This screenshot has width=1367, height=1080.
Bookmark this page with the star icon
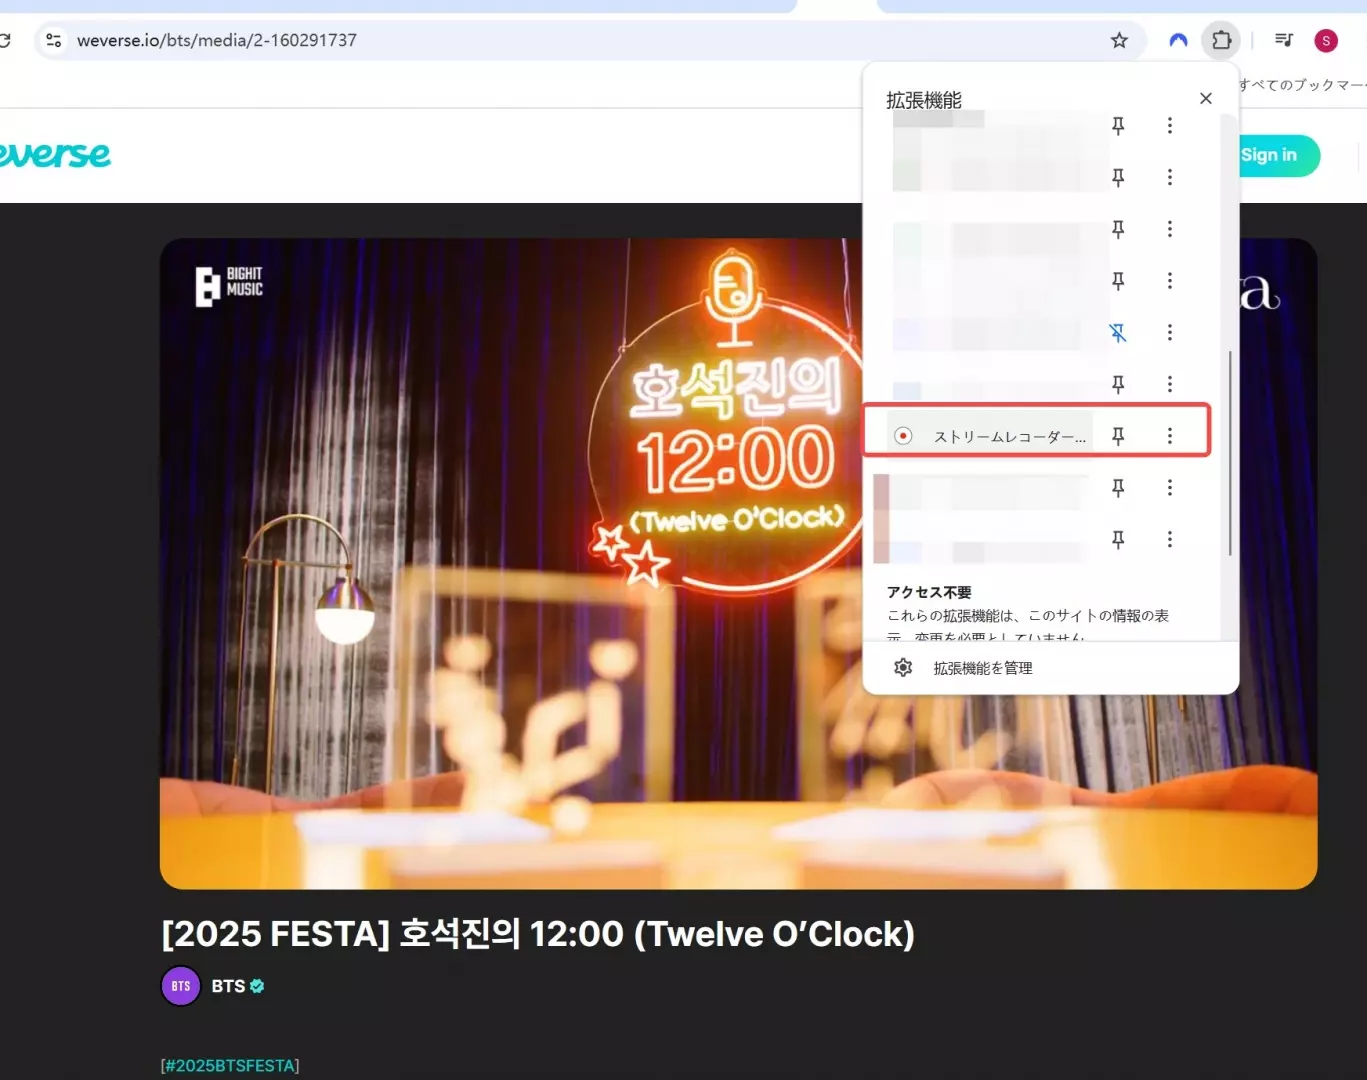pyautogui.click(x=1119, y=40)
